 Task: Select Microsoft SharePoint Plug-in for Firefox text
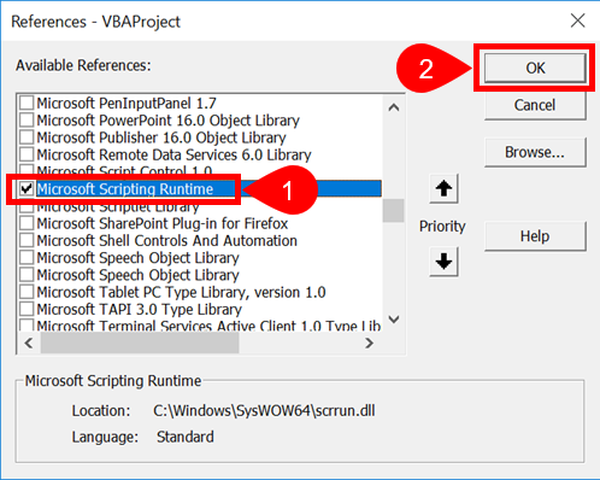pos(162,223)
